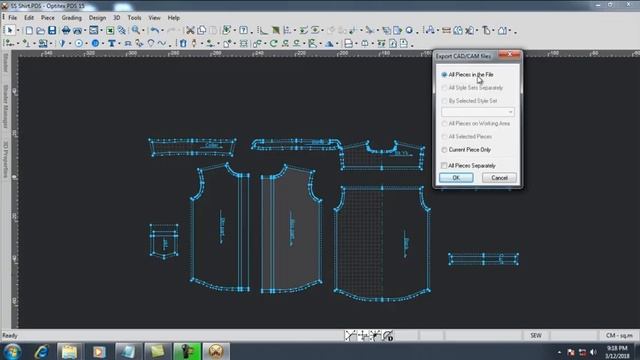Select All Pieces on Working Area option
The width and height of the screenshot is (640, 360).
pyautogui.click(x=476, y=124)
